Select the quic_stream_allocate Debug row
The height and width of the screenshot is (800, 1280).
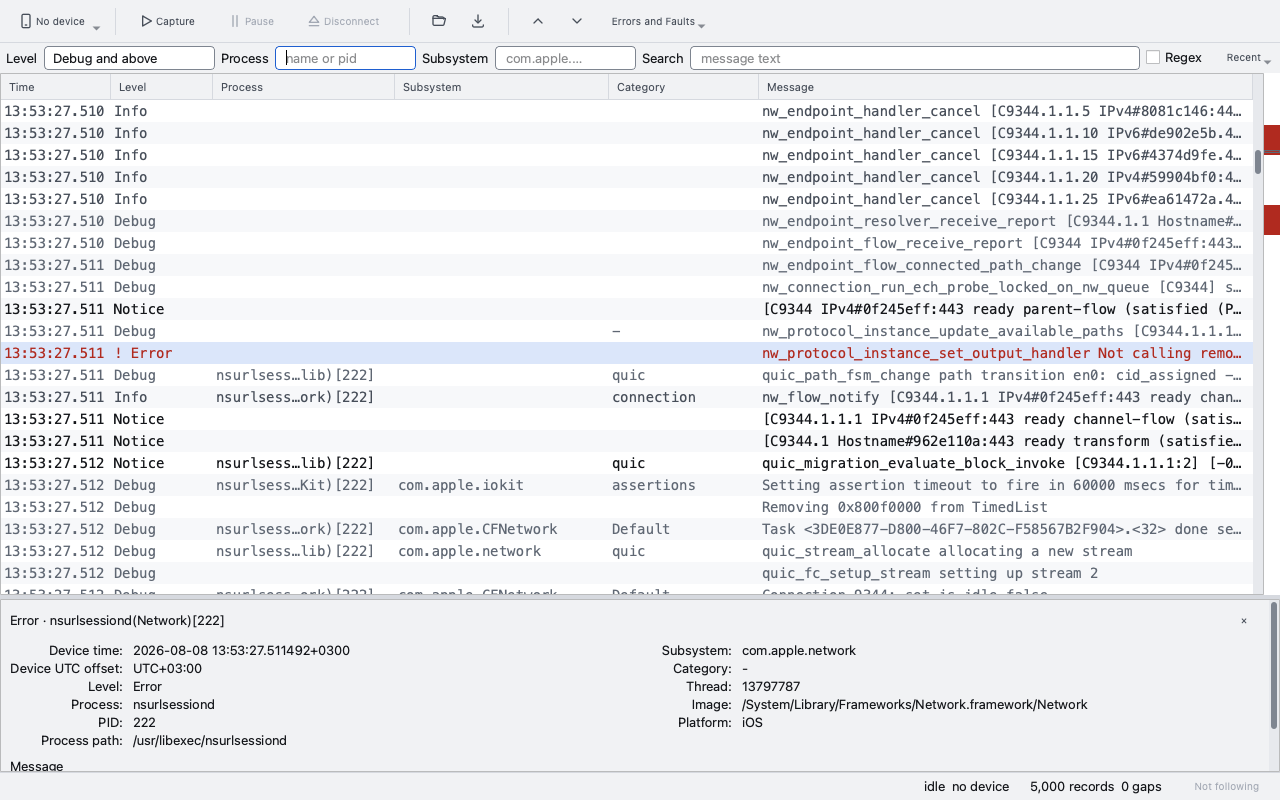click(x=626, y=551)
